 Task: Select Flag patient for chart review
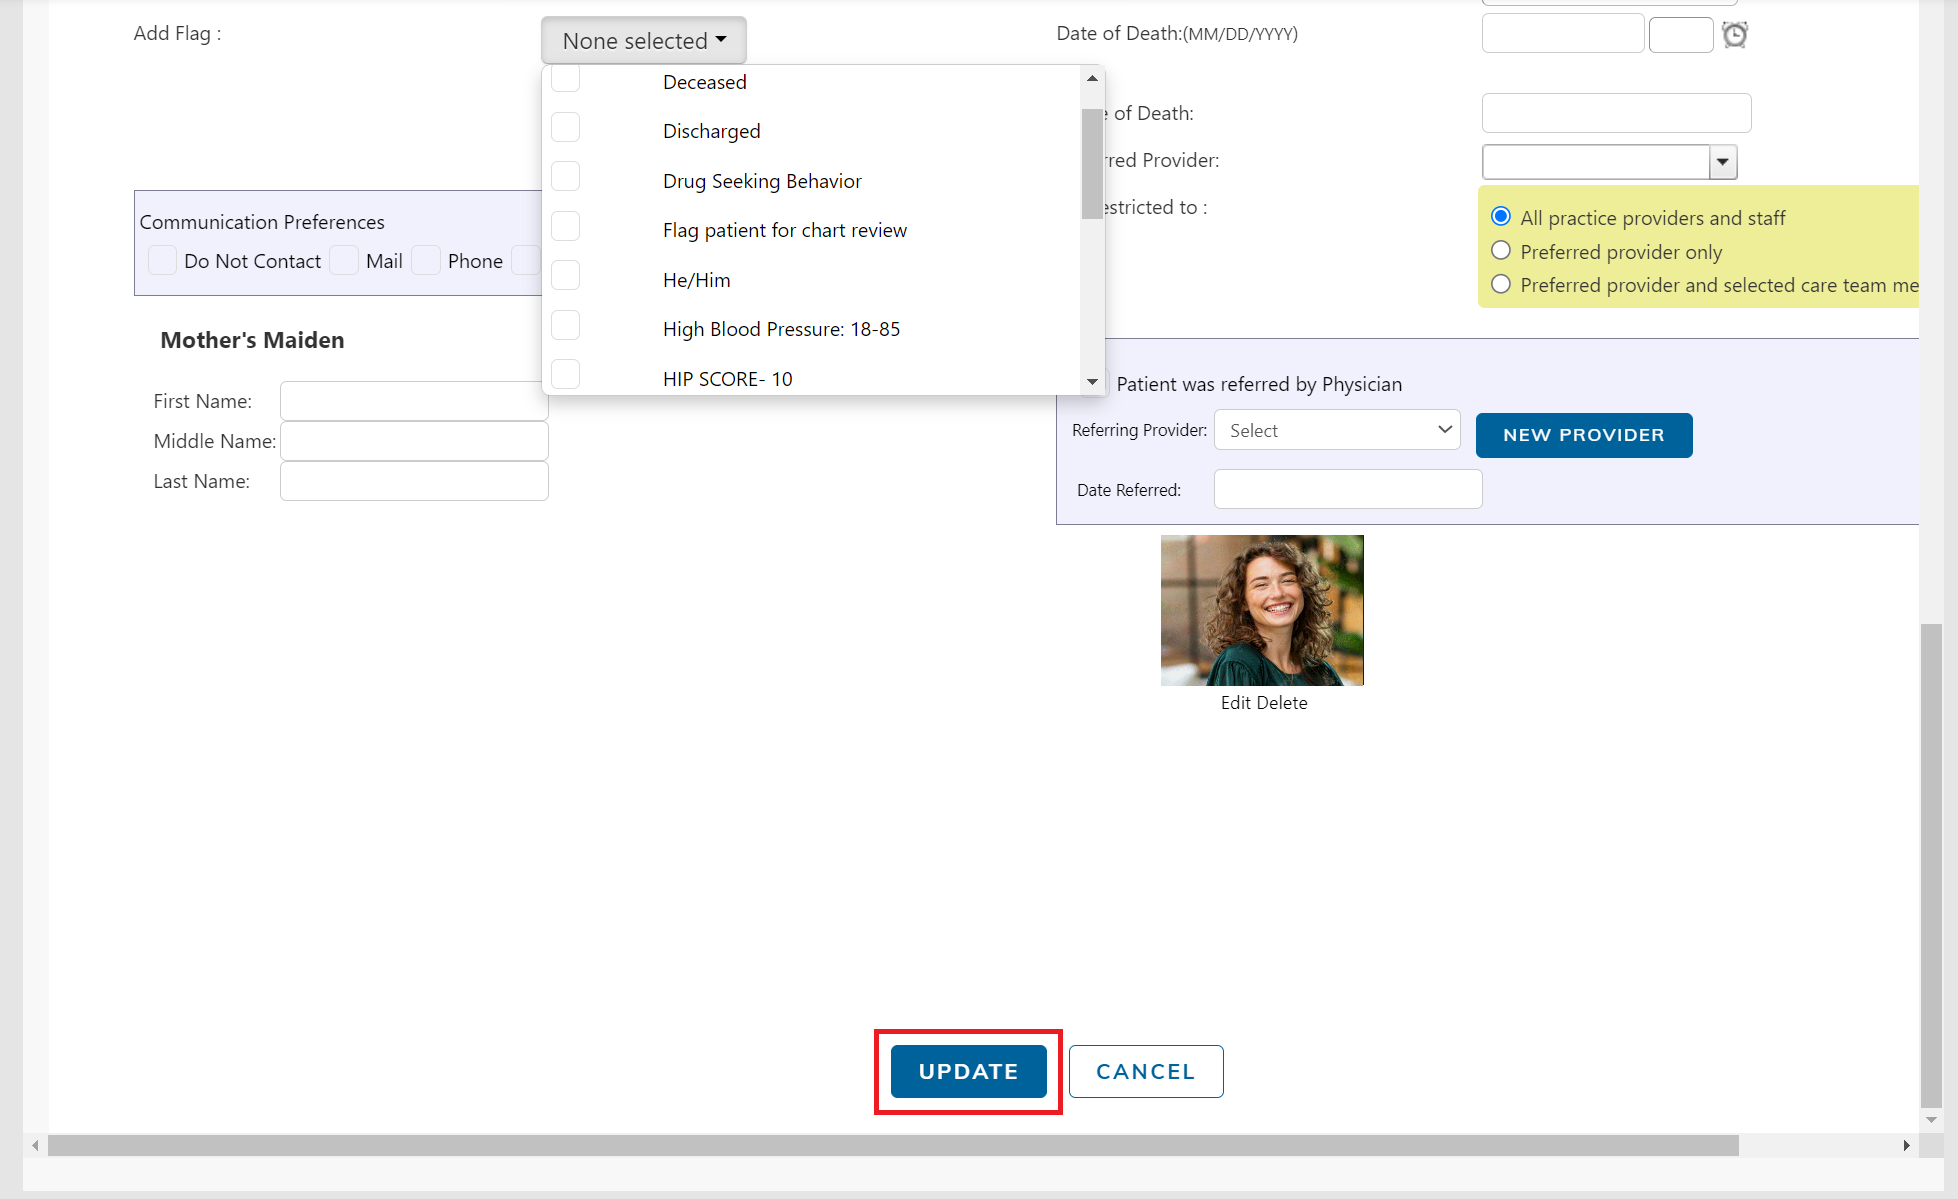(x=565, y=226)
